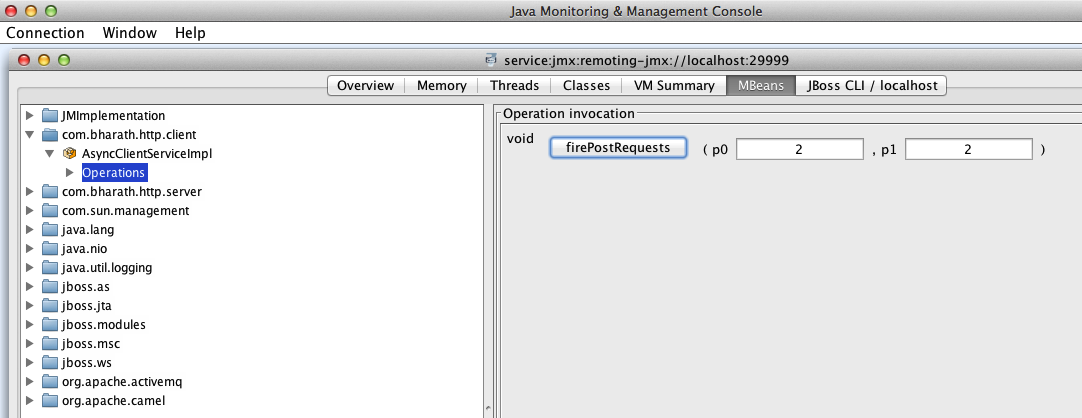
Task: Click the jboss.ws folder icon
Action: (x=50, y=362)
